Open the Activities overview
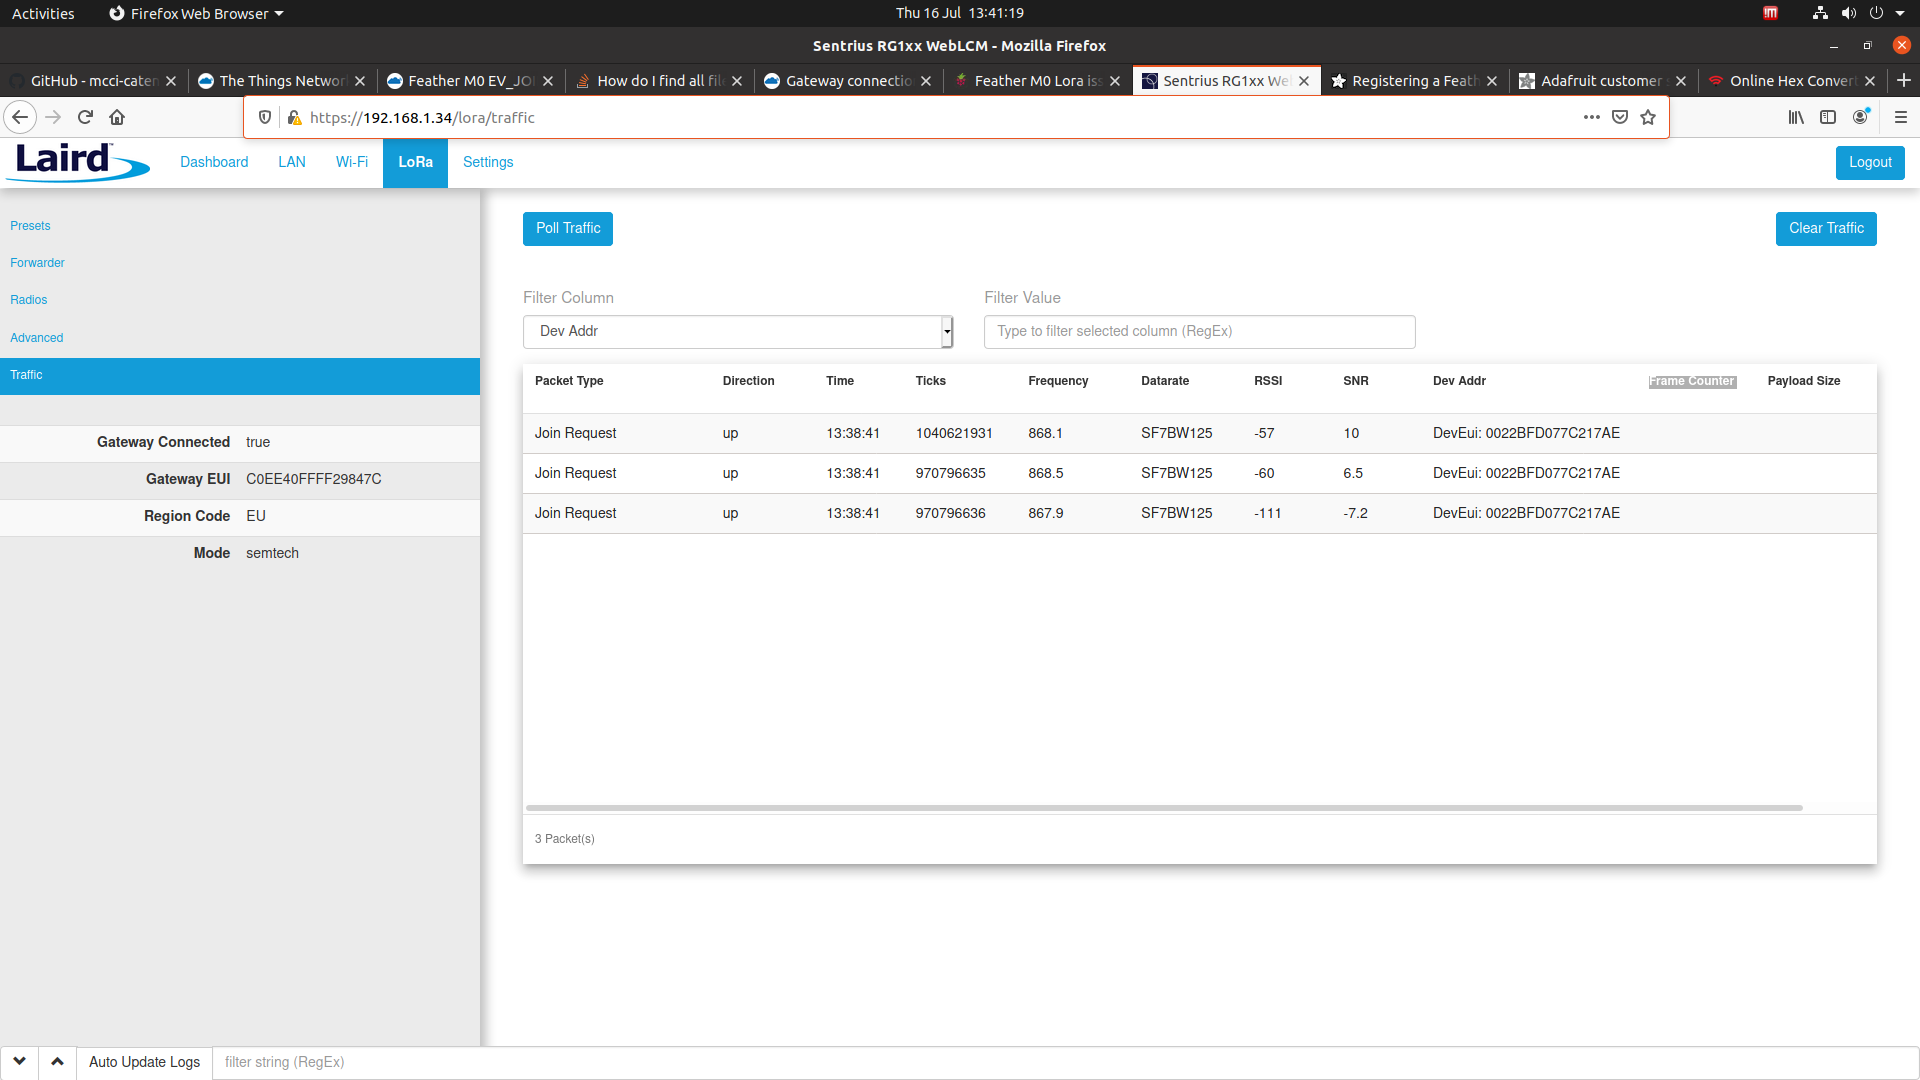Image resolution: width=1920 pixels, height=1080 pixels. (43, 13)
